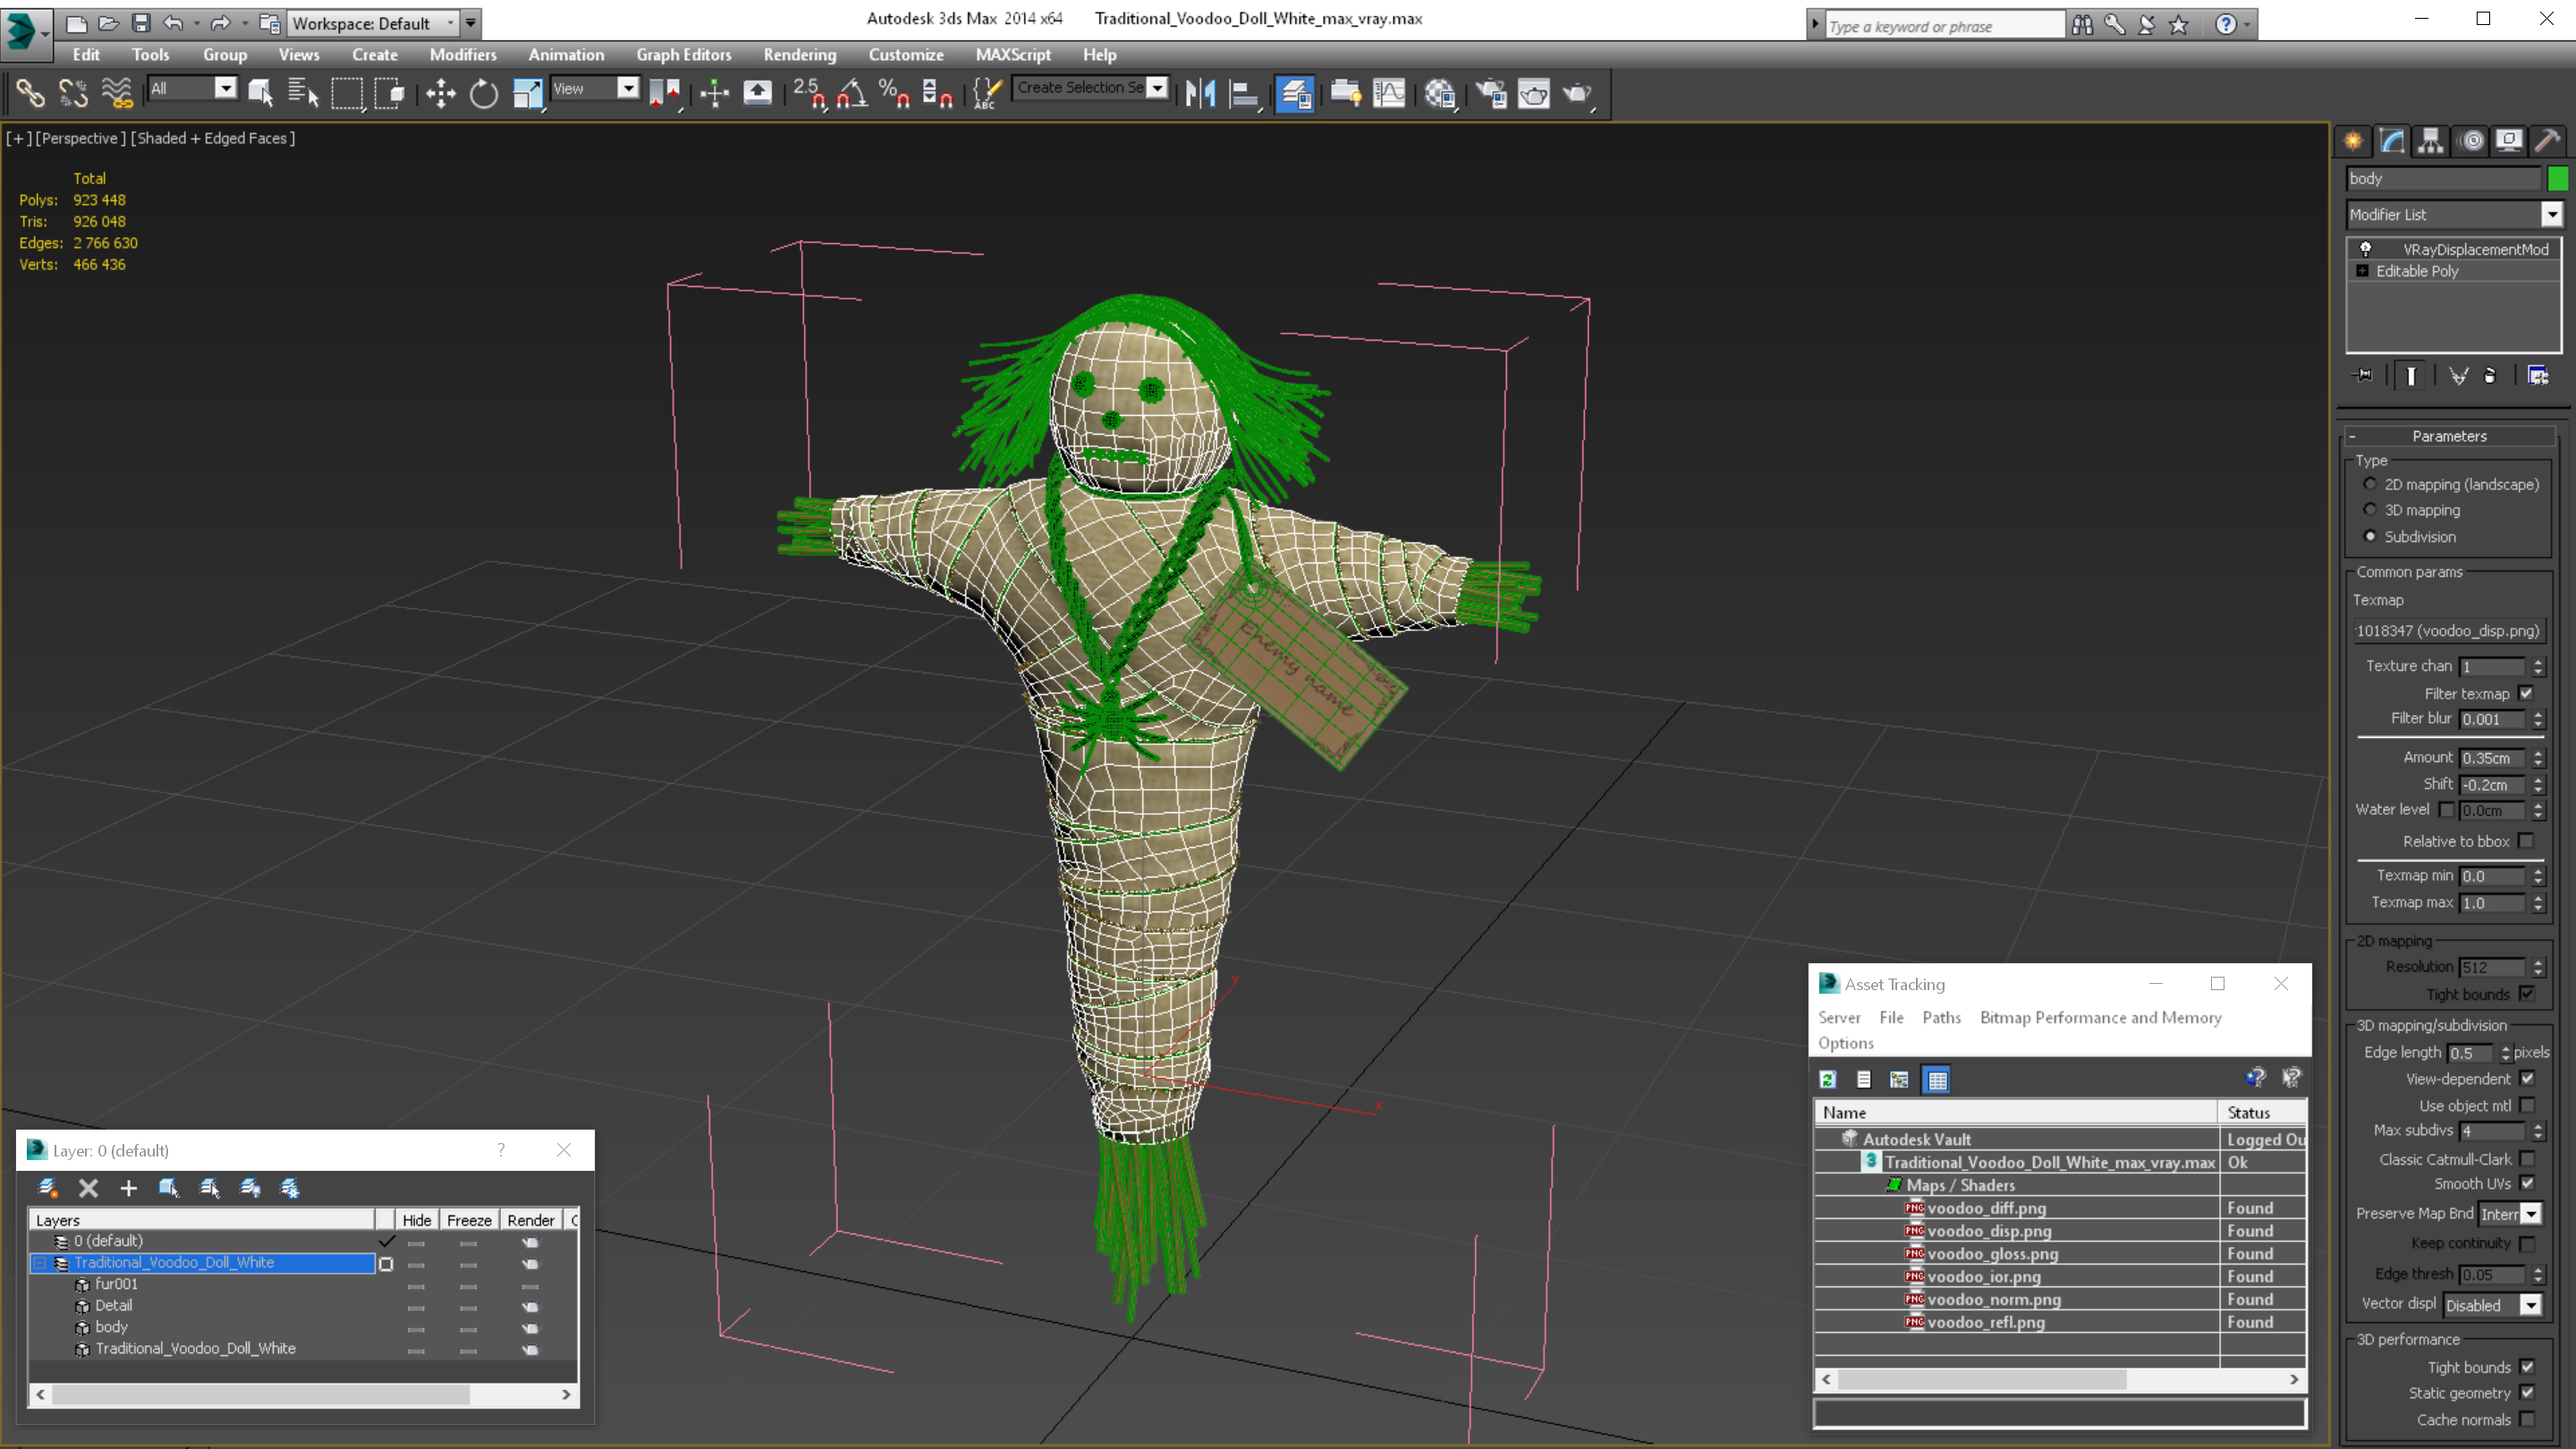Enable Water level checkbox
This screenshot has height=1449, width=2576.
(x=2445, y=810)
